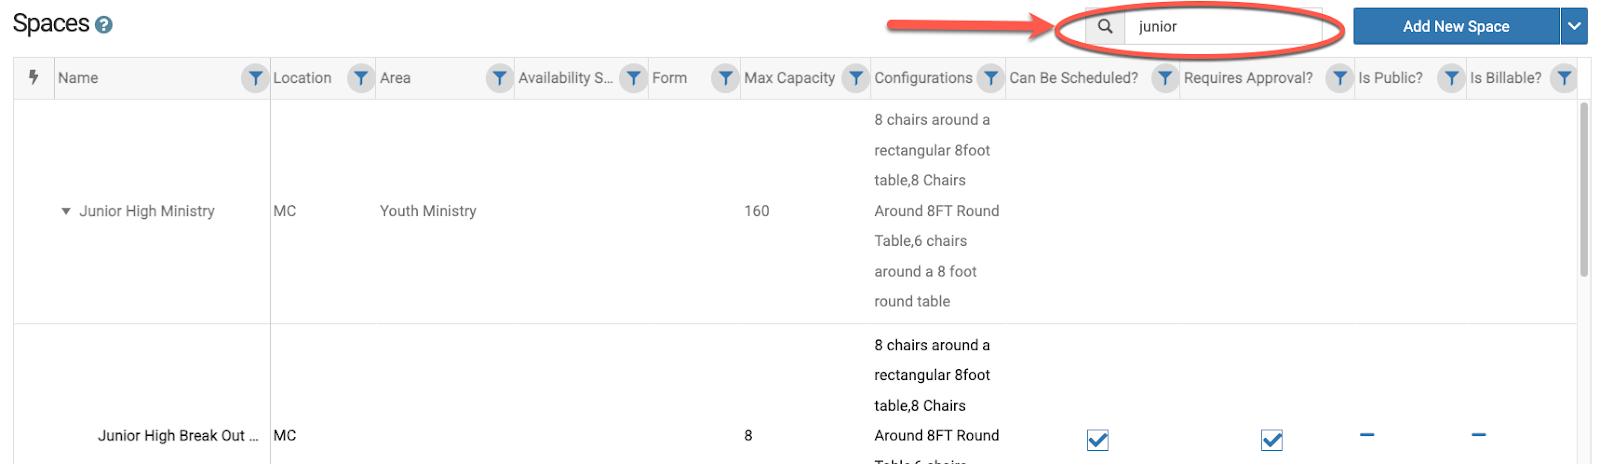1600x464 pixels.
Task: Open the Max Capacity column filter
Action: pos(855,78)
